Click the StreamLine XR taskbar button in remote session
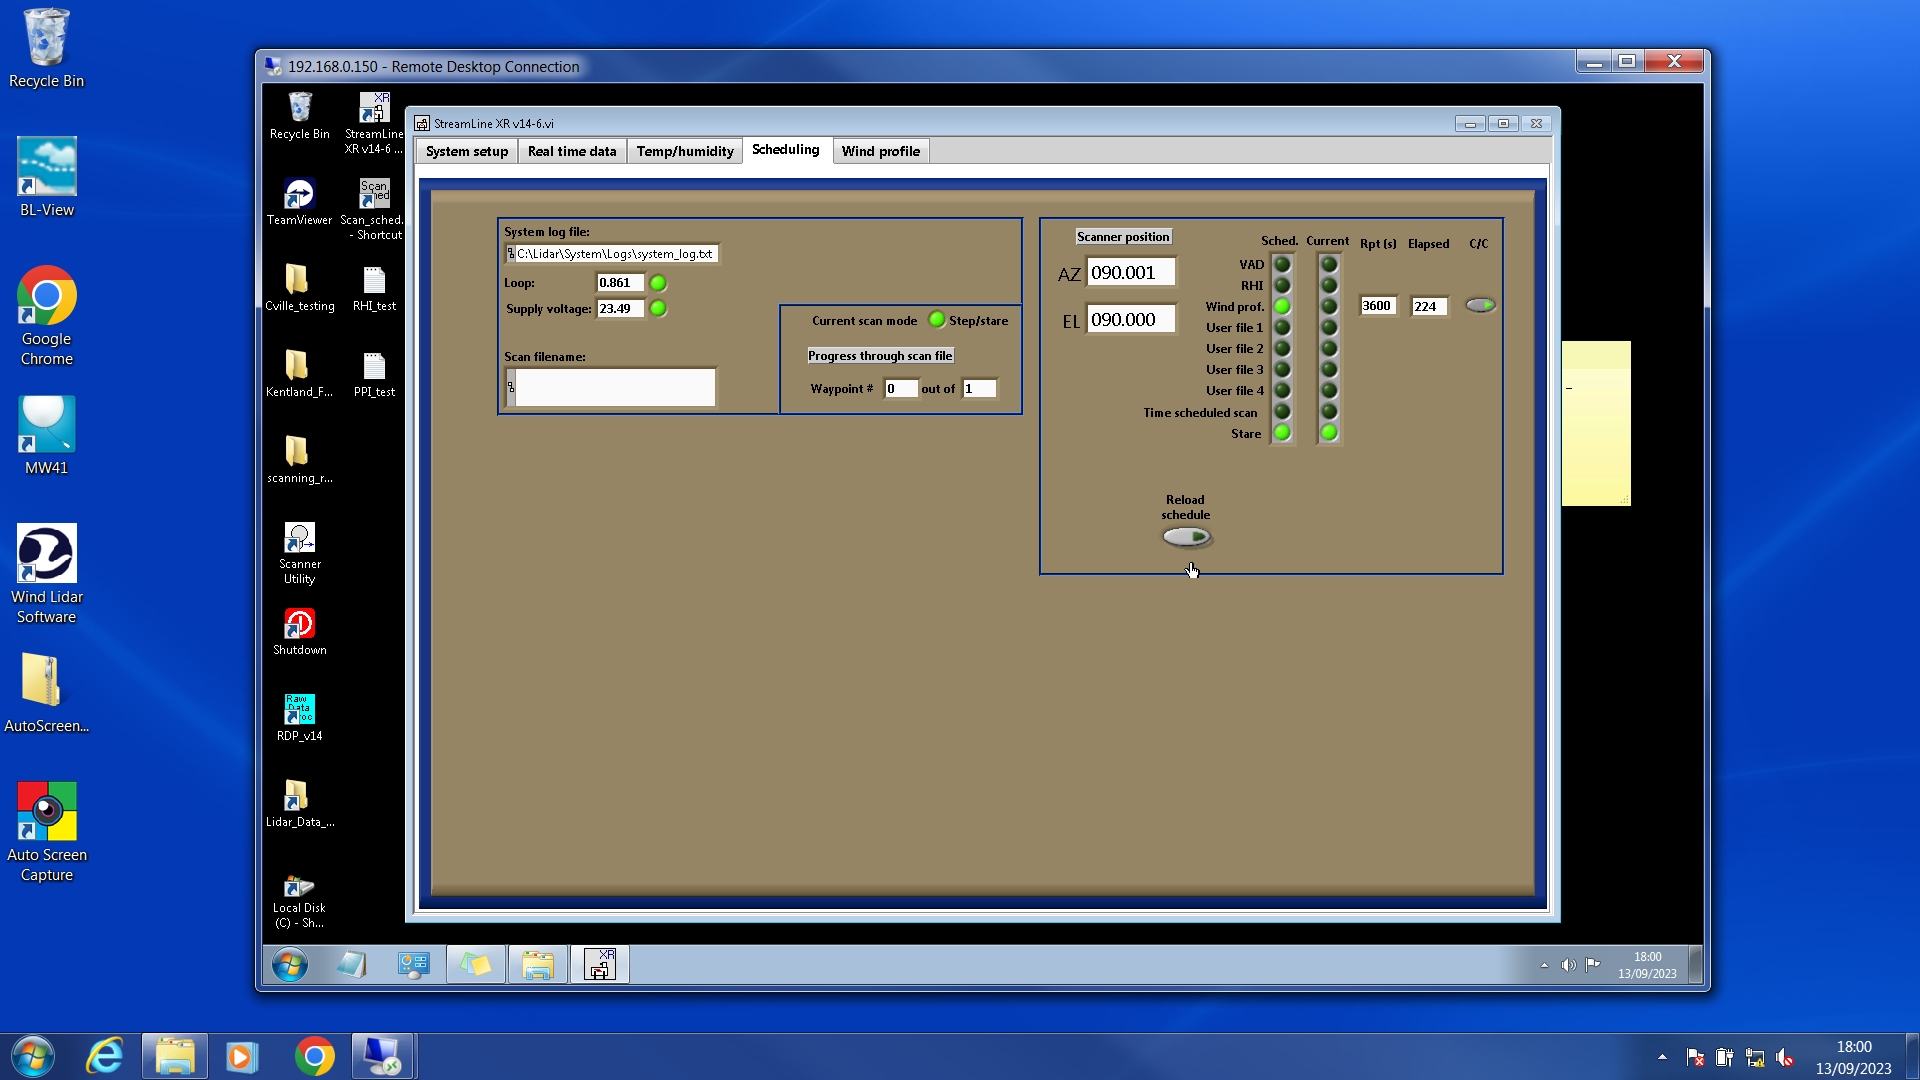 click(x=599, y=965)
